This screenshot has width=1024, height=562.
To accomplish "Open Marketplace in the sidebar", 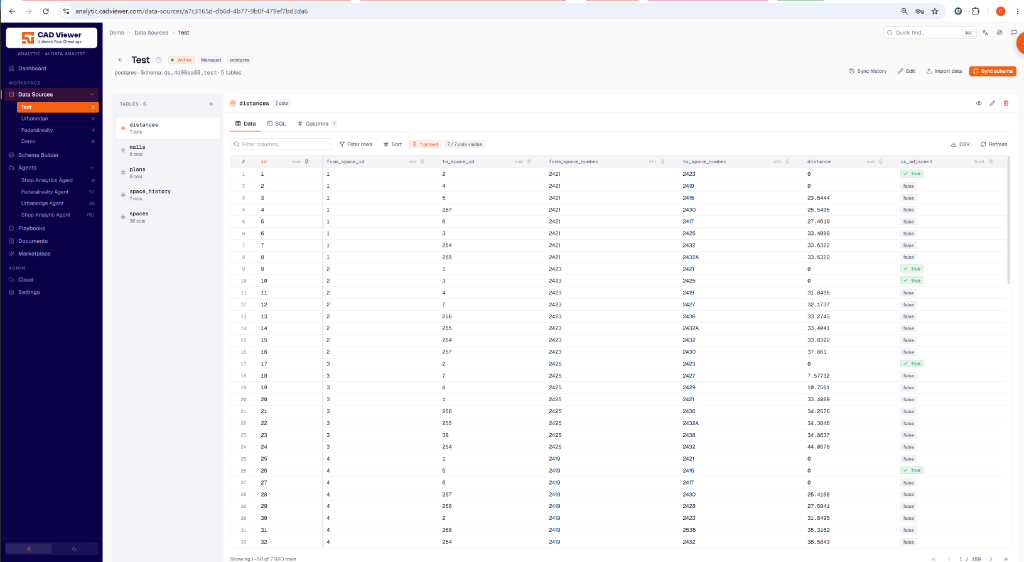I will (x=34, y=254).
